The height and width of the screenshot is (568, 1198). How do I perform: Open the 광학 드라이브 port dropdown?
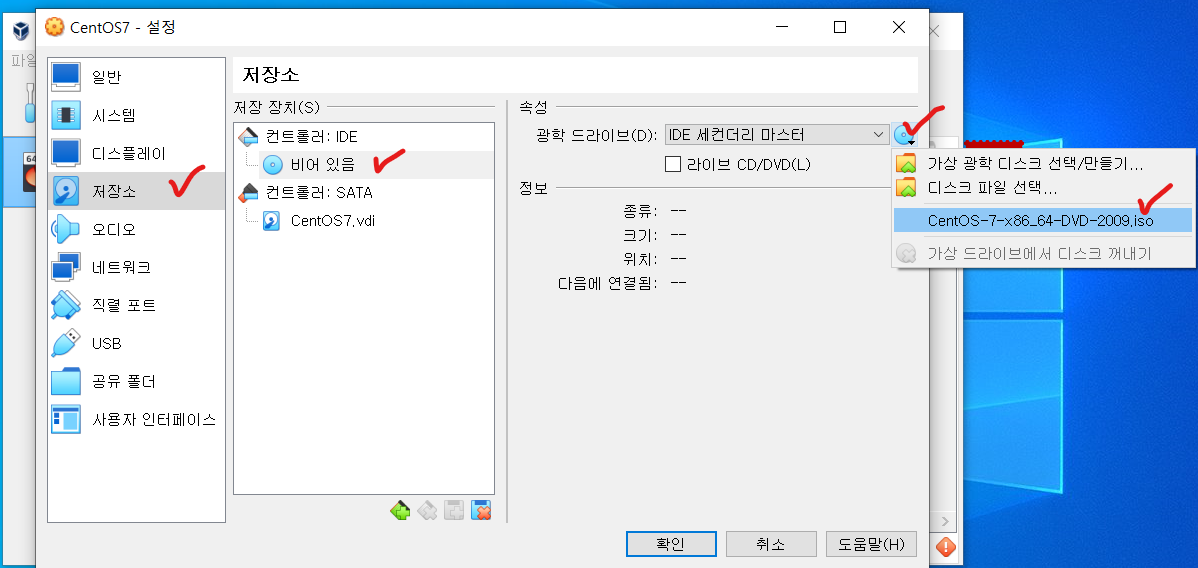tap(777, 135)
